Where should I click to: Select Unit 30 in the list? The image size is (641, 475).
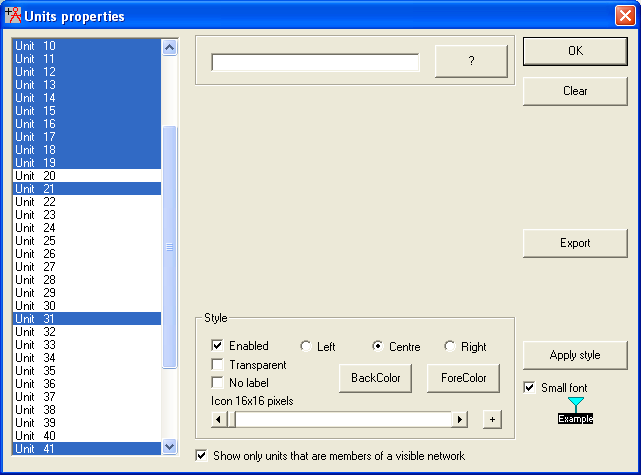point(87,306)
